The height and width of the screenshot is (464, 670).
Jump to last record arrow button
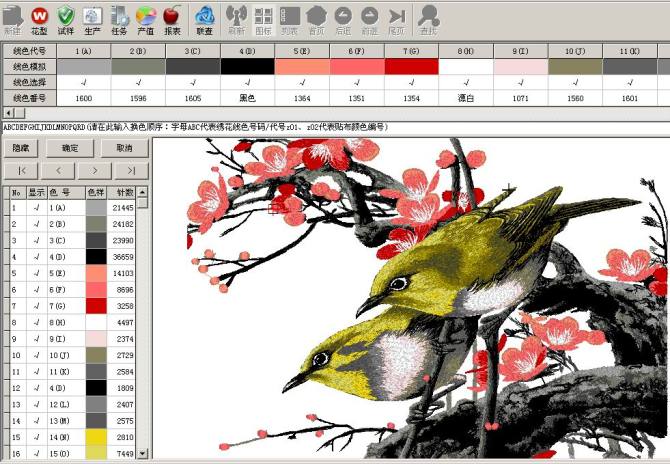pos(131,171)
